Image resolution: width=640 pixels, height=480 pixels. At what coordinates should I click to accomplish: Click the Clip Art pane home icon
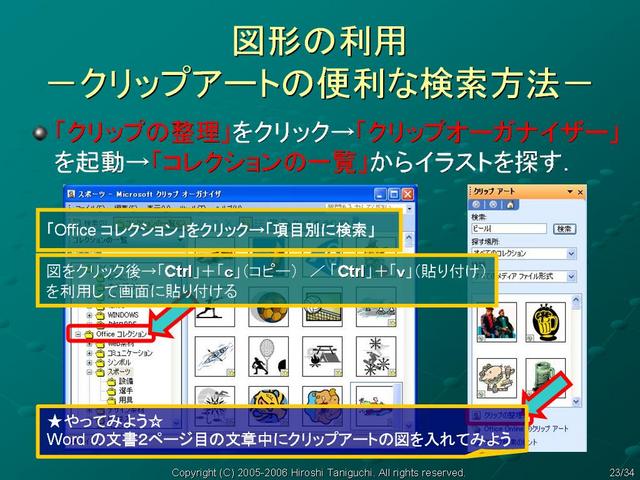tap(510, 204)
